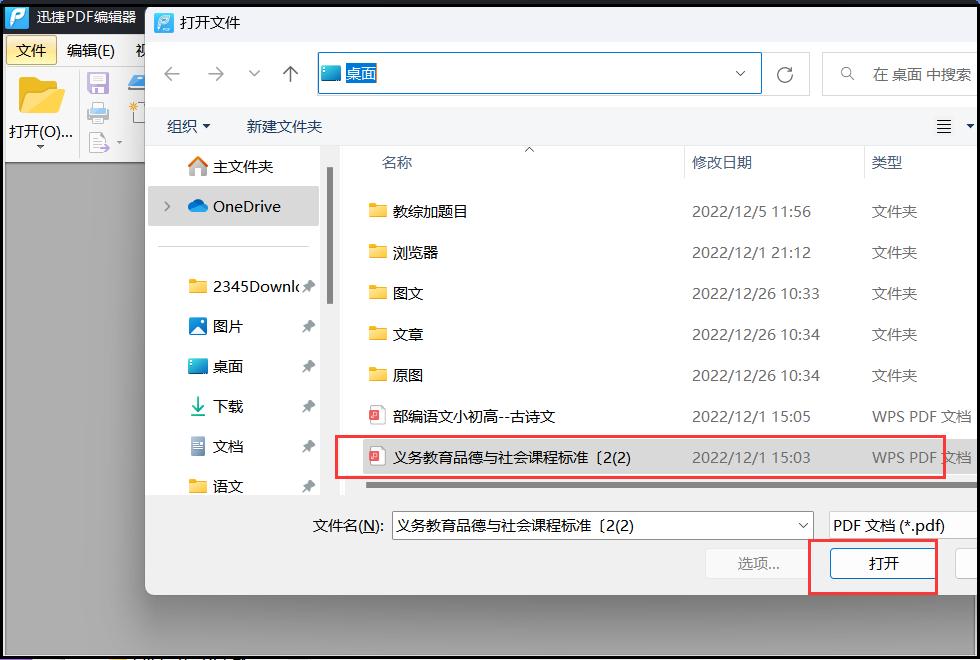Click the back navigation arrow in the dialog
The height and width of the screenshot is (660, 980).
[171, 73]
